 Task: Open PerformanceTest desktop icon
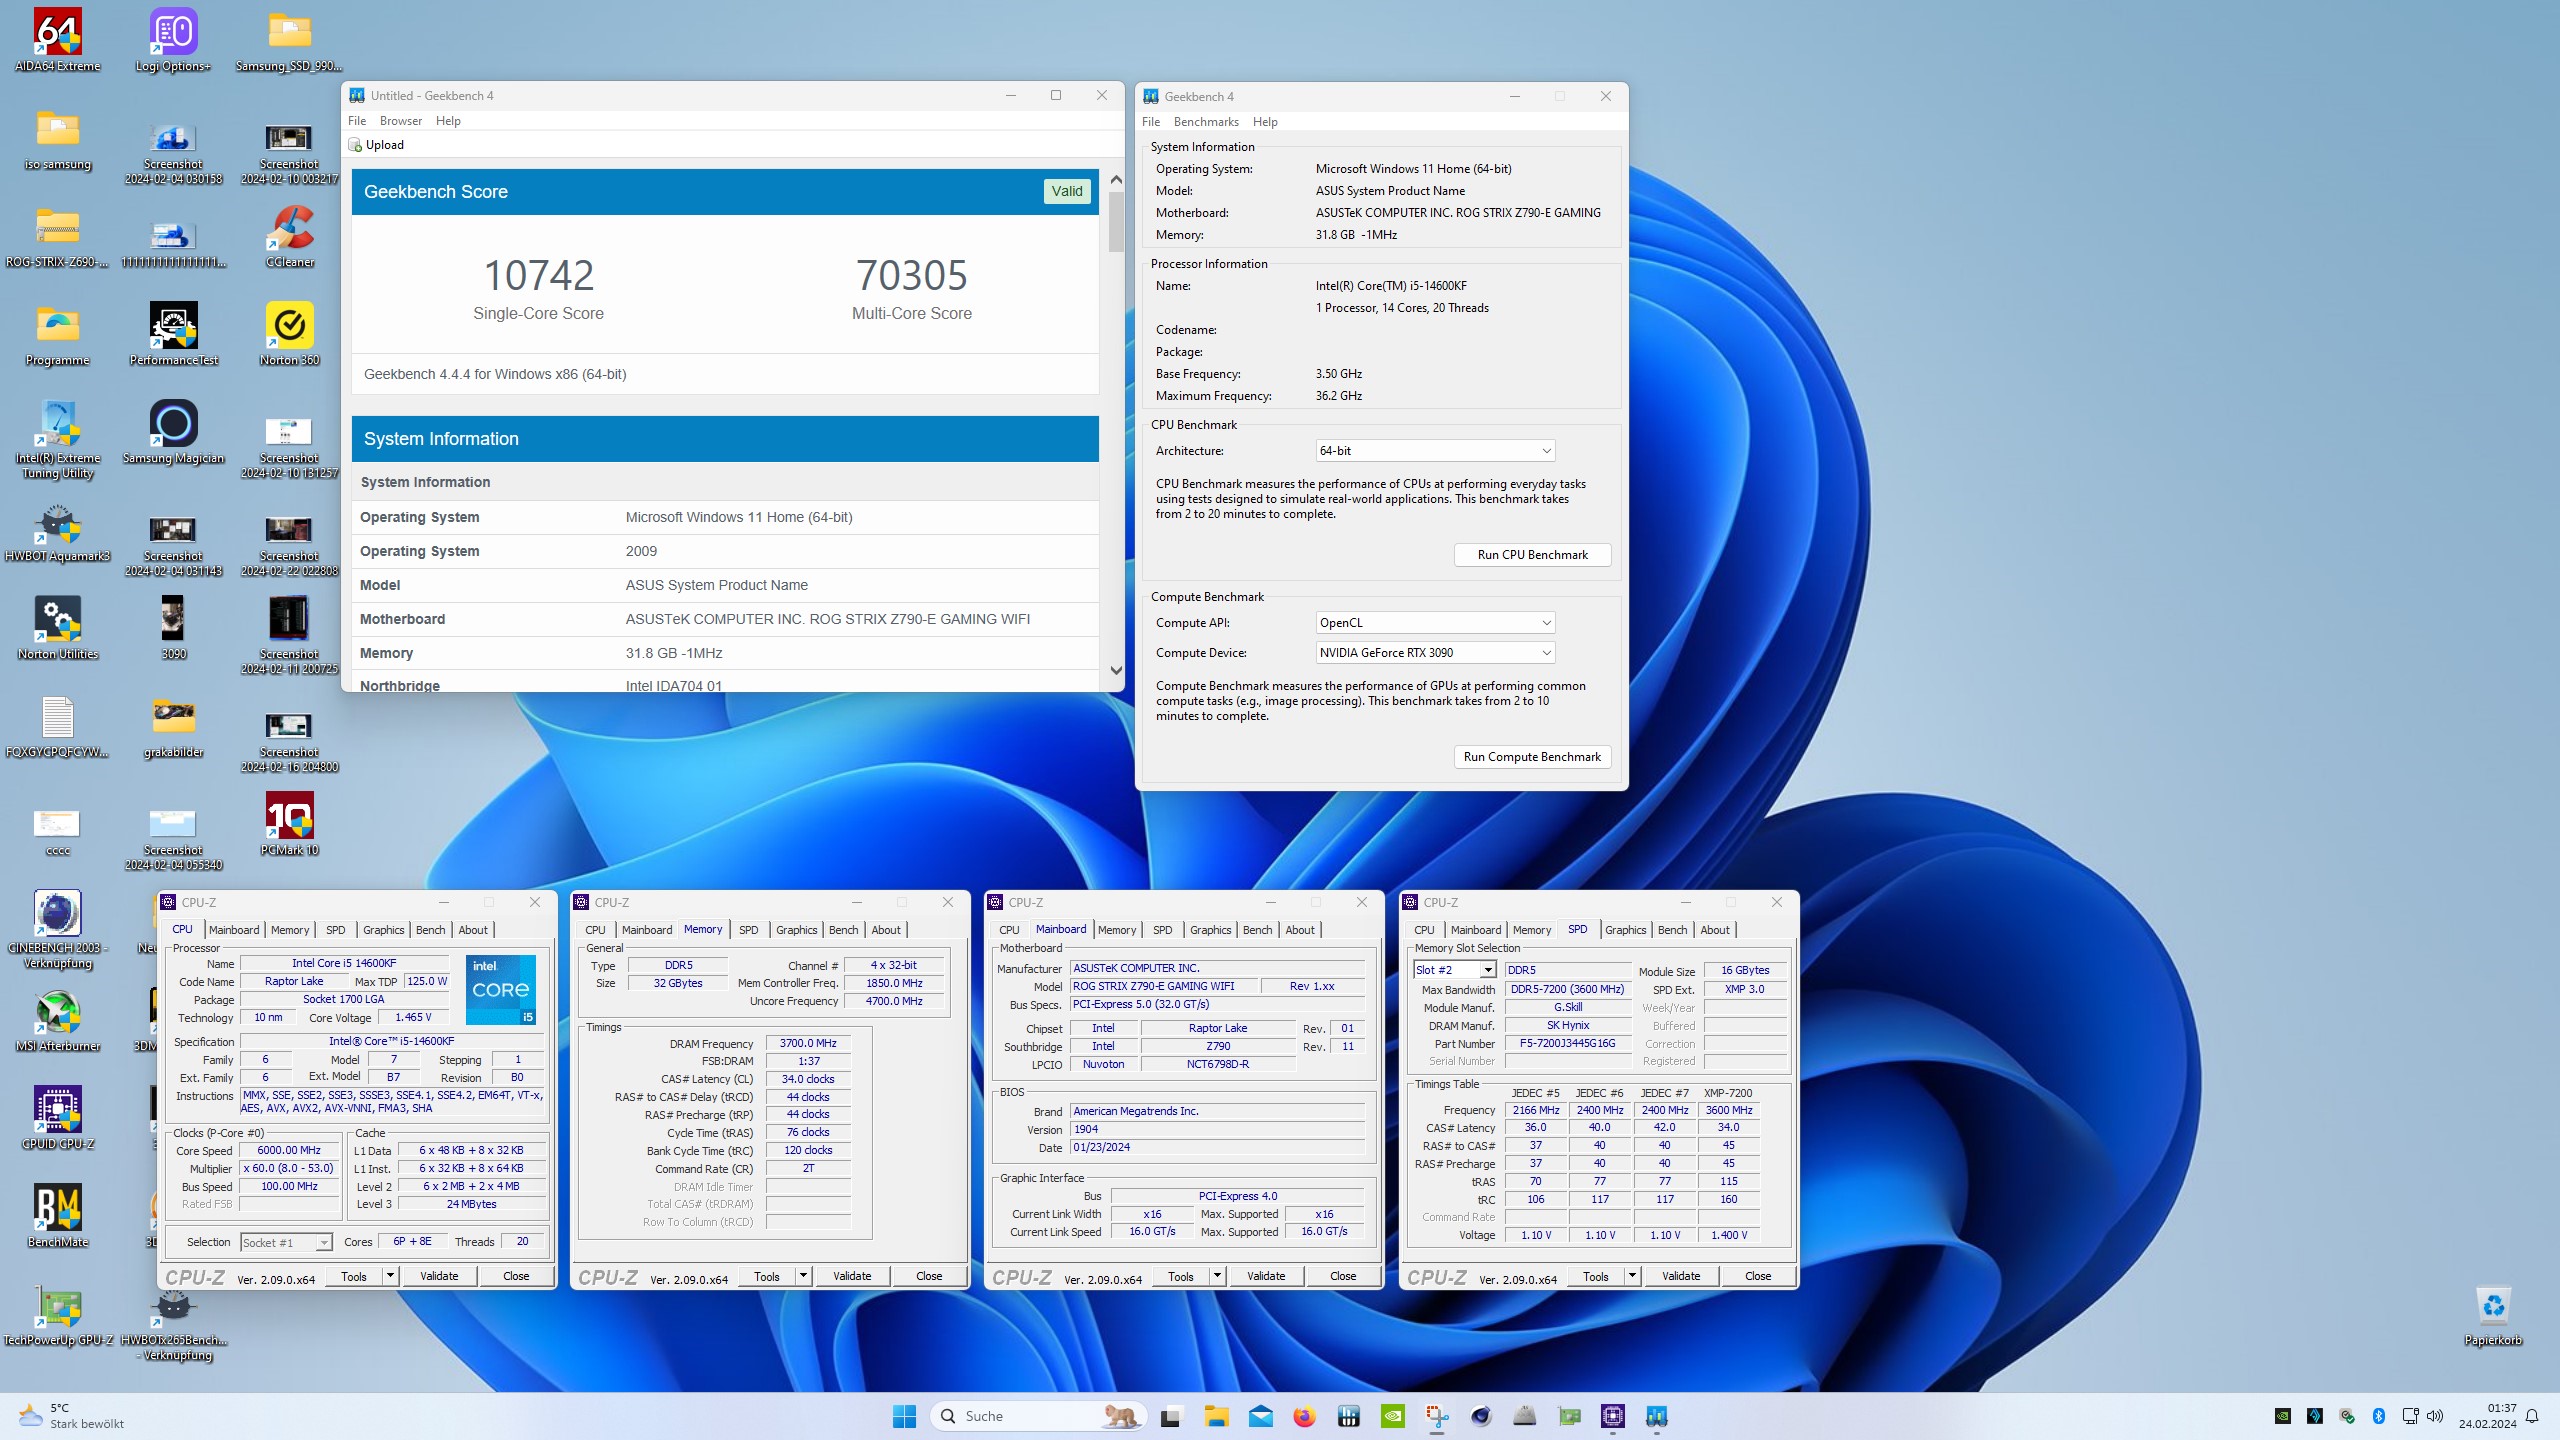pyautogui.click(x=173, y=334)
